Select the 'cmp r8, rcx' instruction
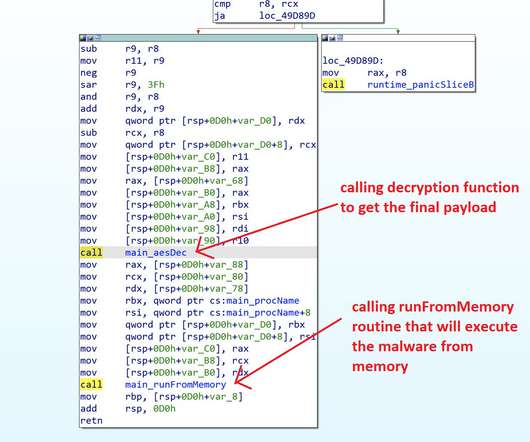The image size is (530, 442). pyautogui.click(x=256, y=4)
